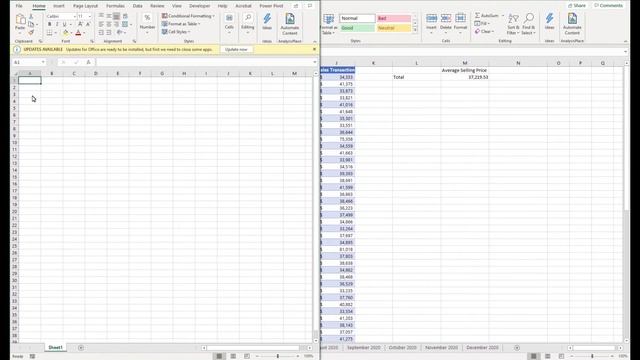This screenshot has width=640, height=360.
Task: Click AutoSum in right window
Action: tap(487, 16)
